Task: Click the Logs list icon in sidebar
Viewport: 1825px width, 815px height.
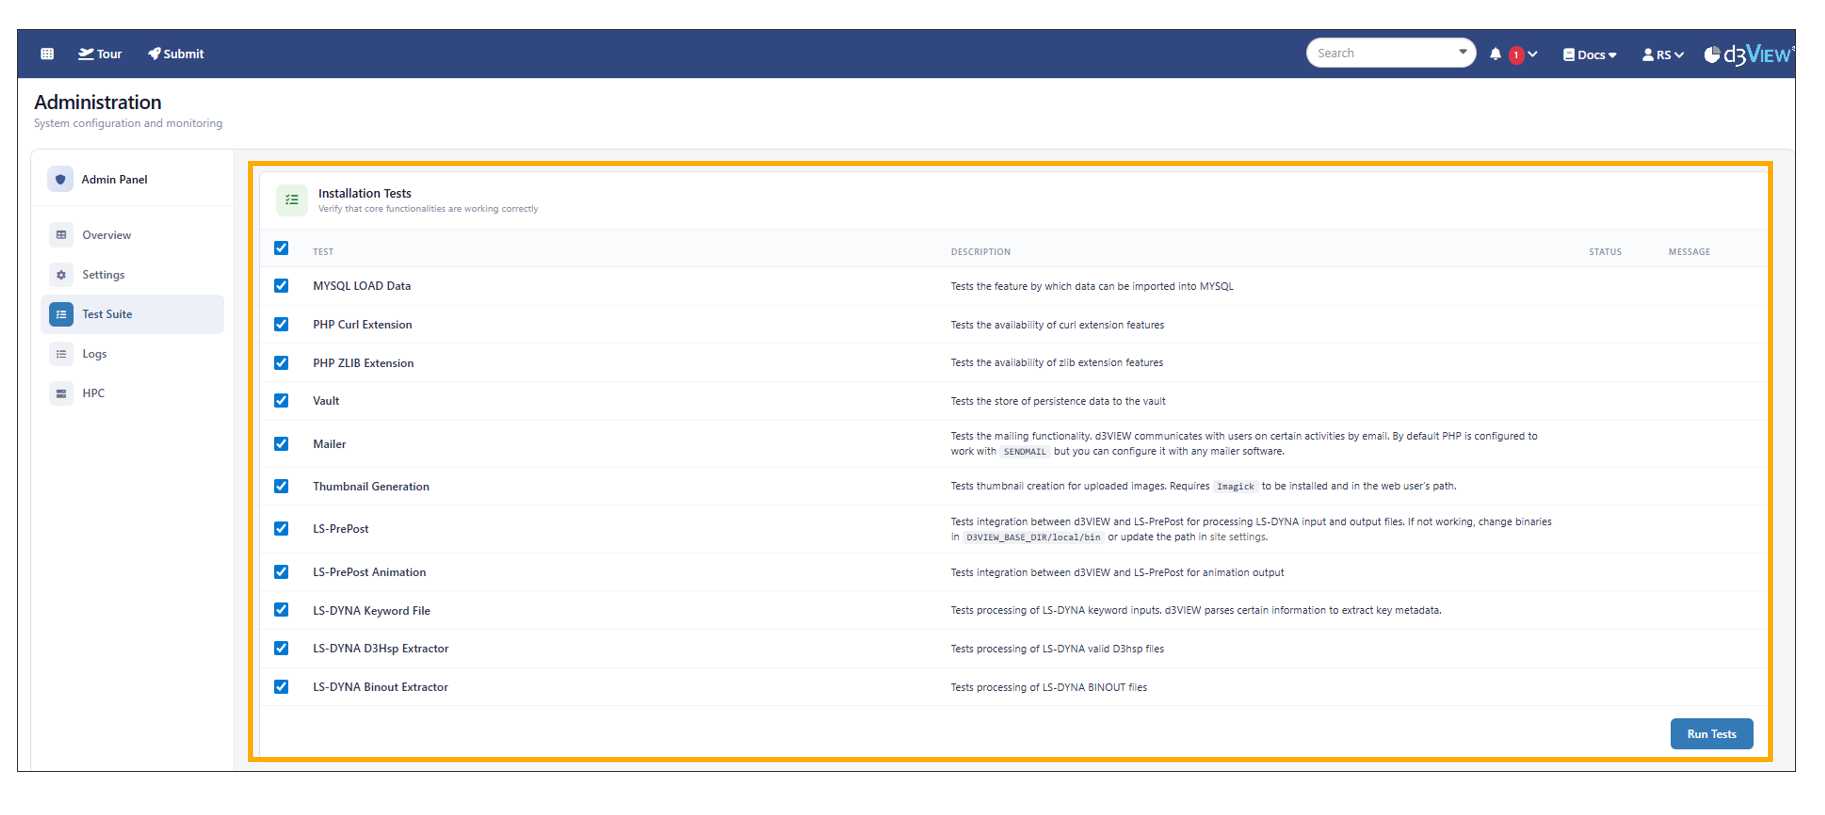Action: (x=61, y=354)
